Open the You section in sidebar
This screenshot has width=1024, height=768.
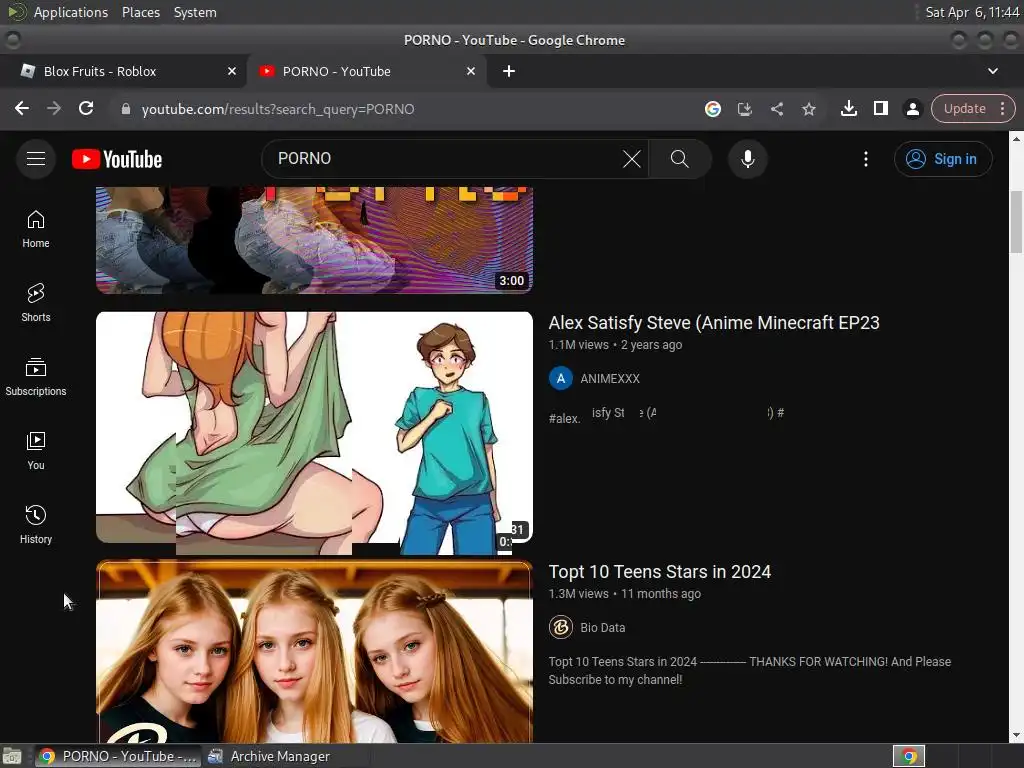click(35, 451)
